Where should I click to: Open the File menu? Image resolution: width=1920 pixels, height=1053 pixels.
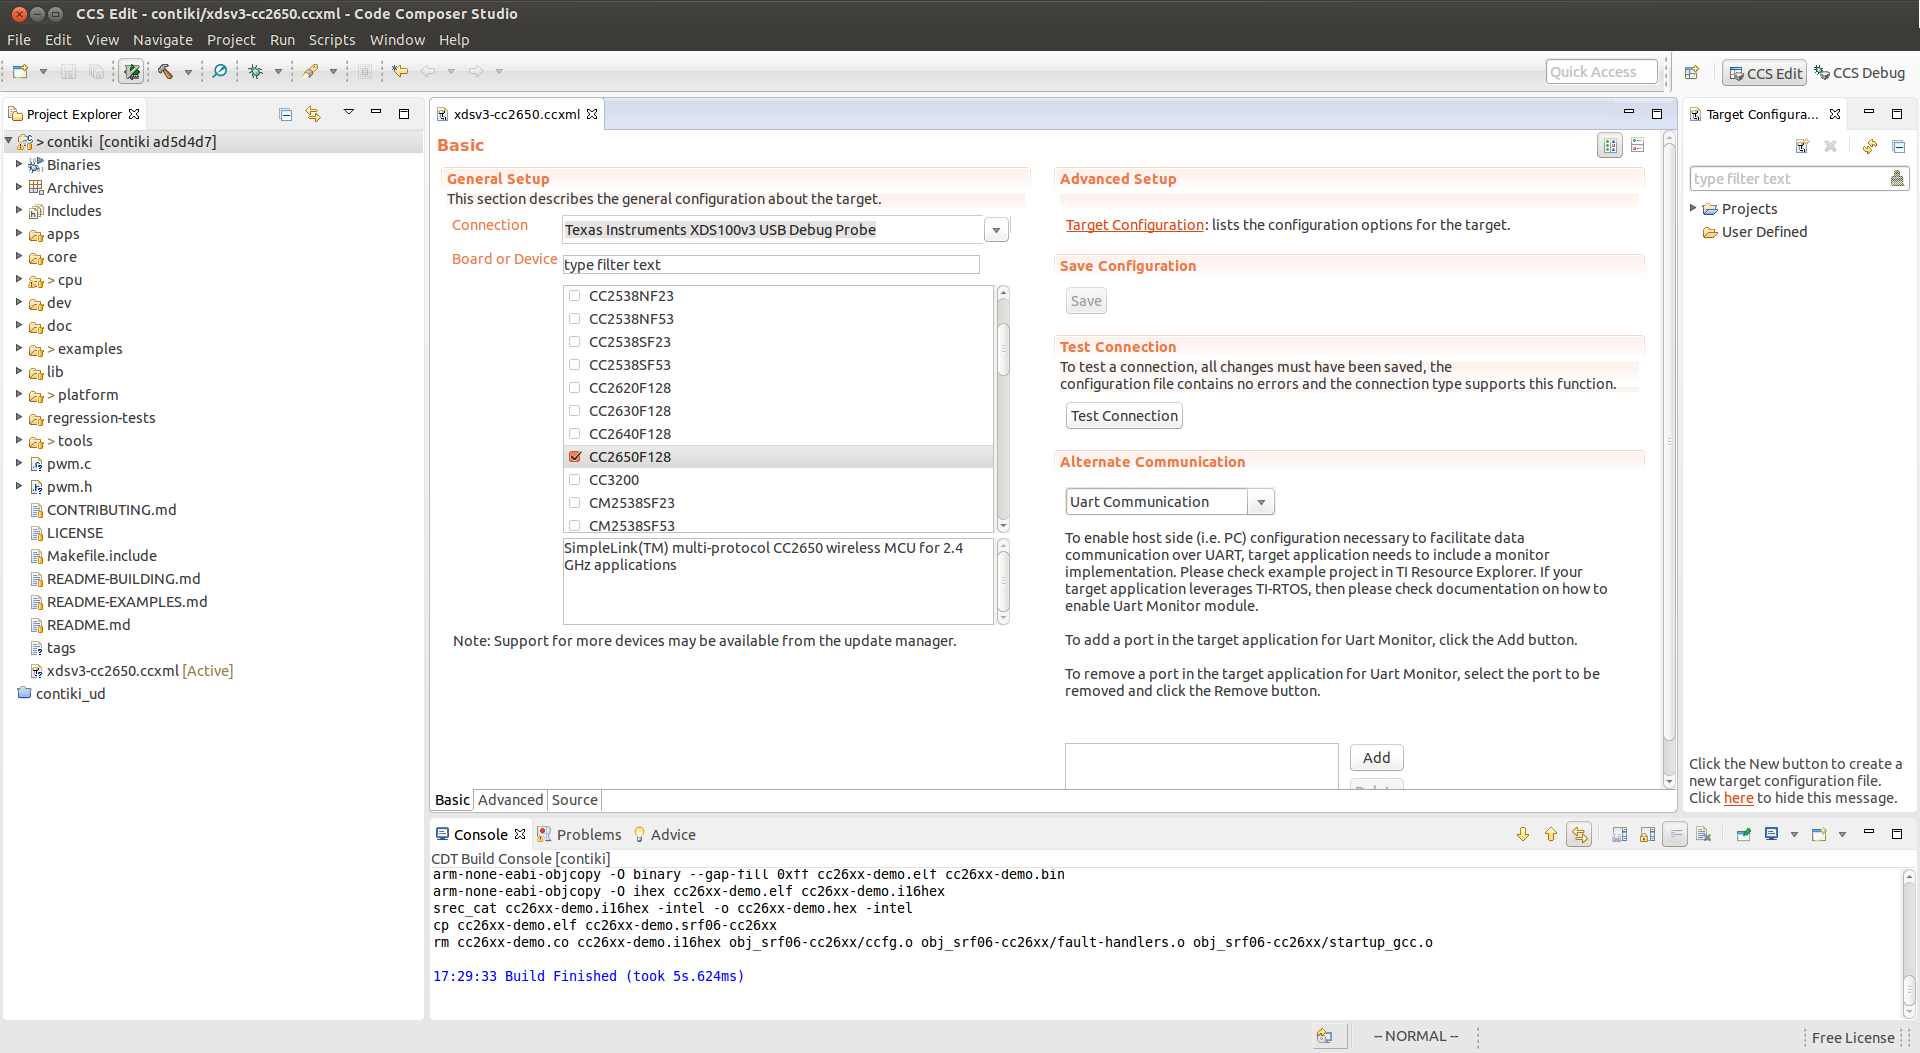[x=19, y=40]
